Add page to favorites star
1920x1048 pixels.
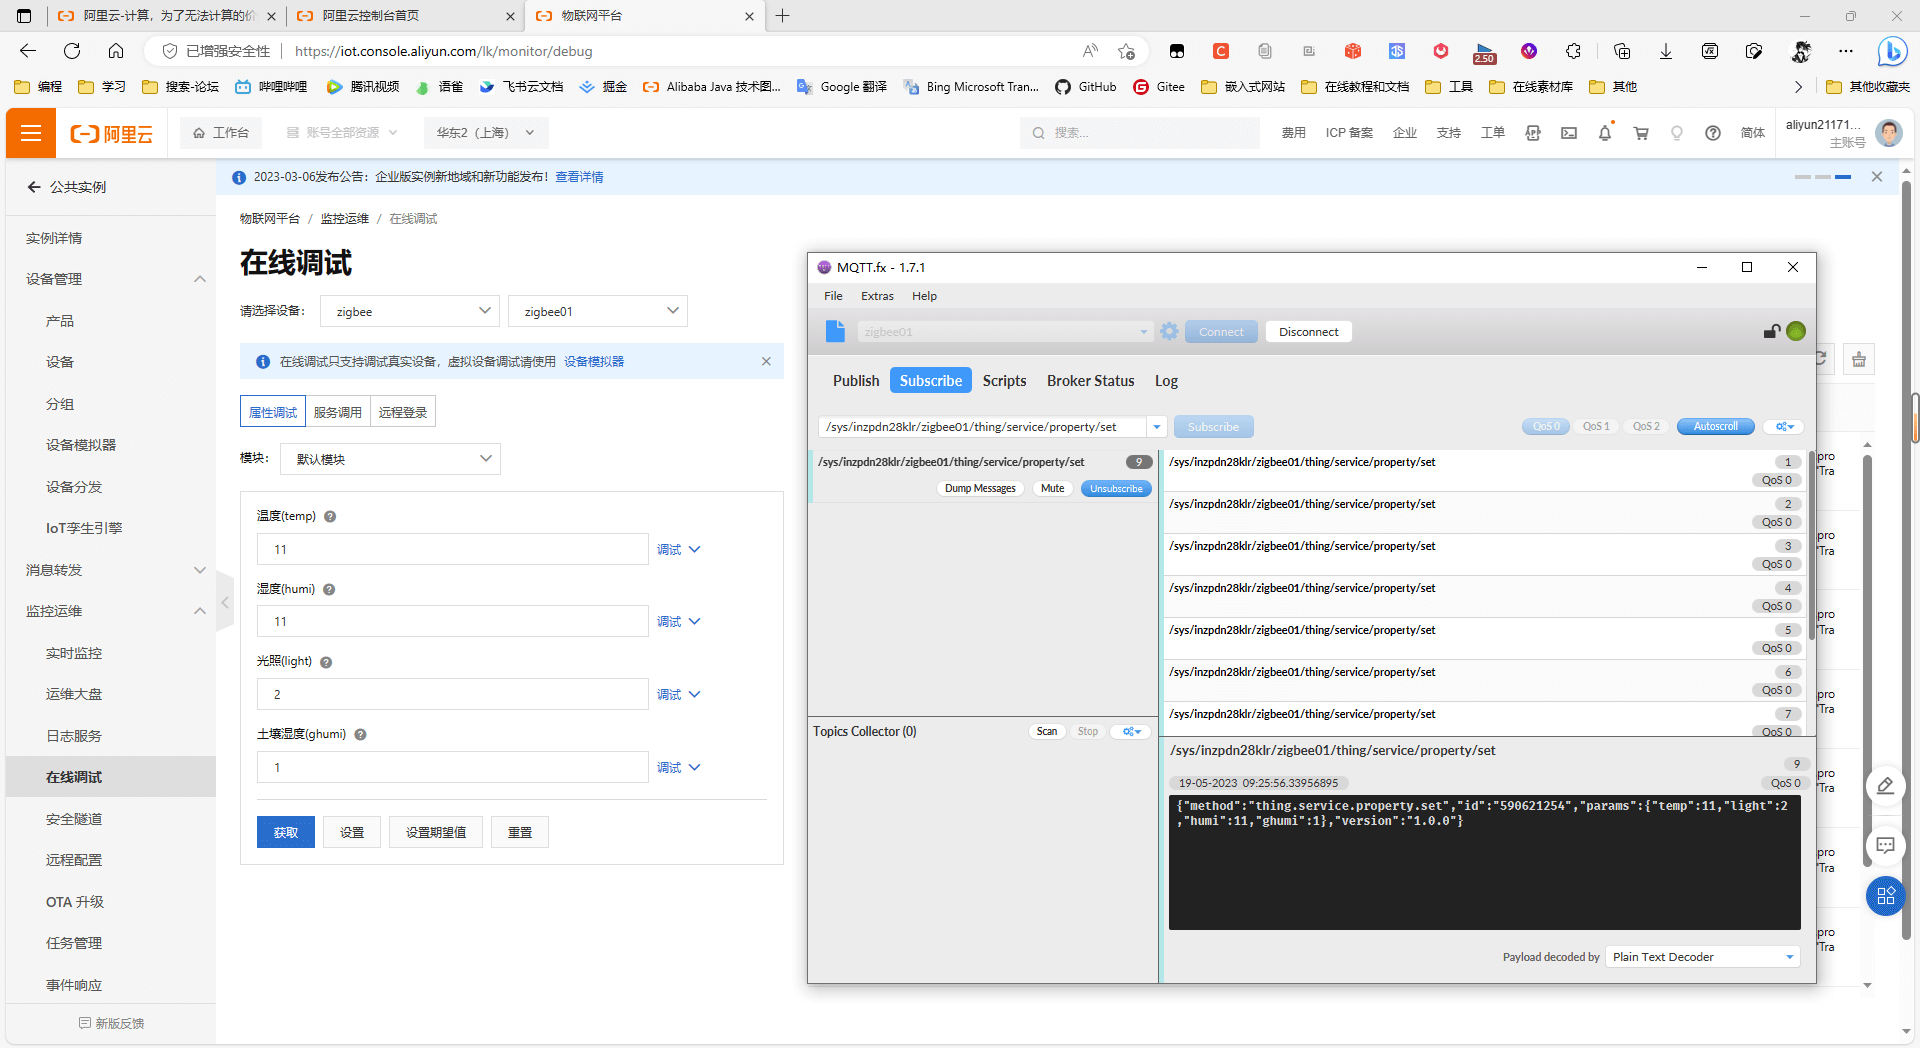point(1127,51)
